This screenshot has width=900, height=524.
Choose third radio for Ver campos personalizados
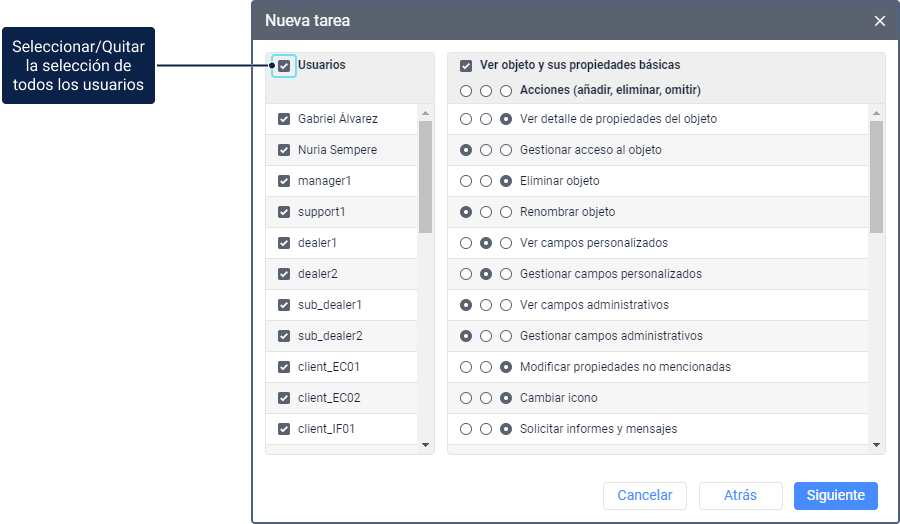click(x=506, y=243)
